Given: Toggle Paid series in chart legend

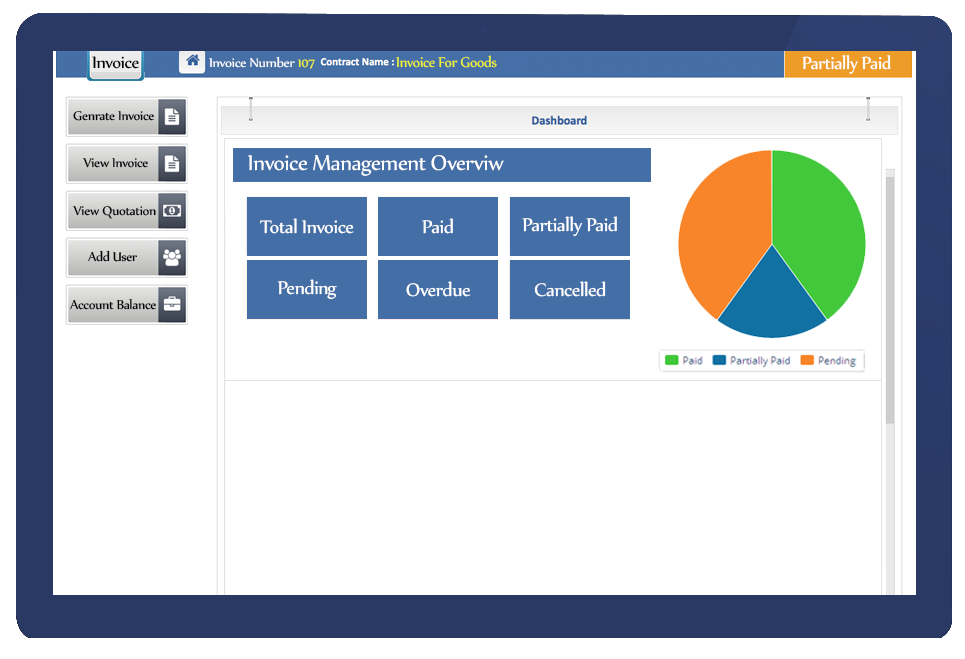Looking at the screenshot, I should [684, 361].
